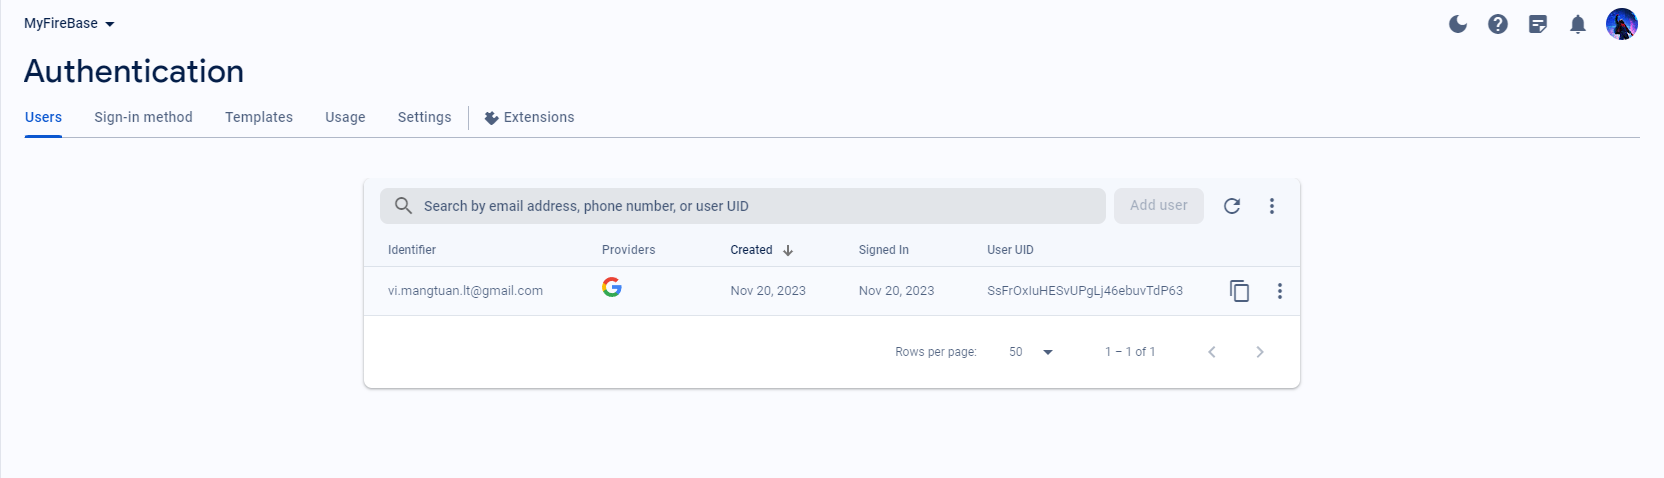Toggle dark mode moon icon

(x=1458, y=24)
